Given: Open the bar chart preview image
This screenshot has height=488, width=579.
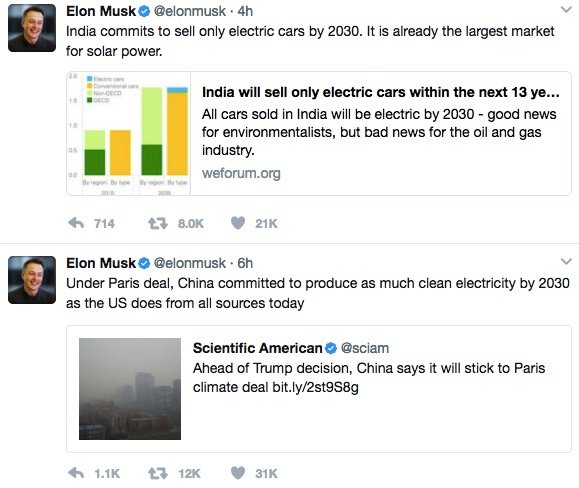Looking at the screenshot, I should coord(129,133).
